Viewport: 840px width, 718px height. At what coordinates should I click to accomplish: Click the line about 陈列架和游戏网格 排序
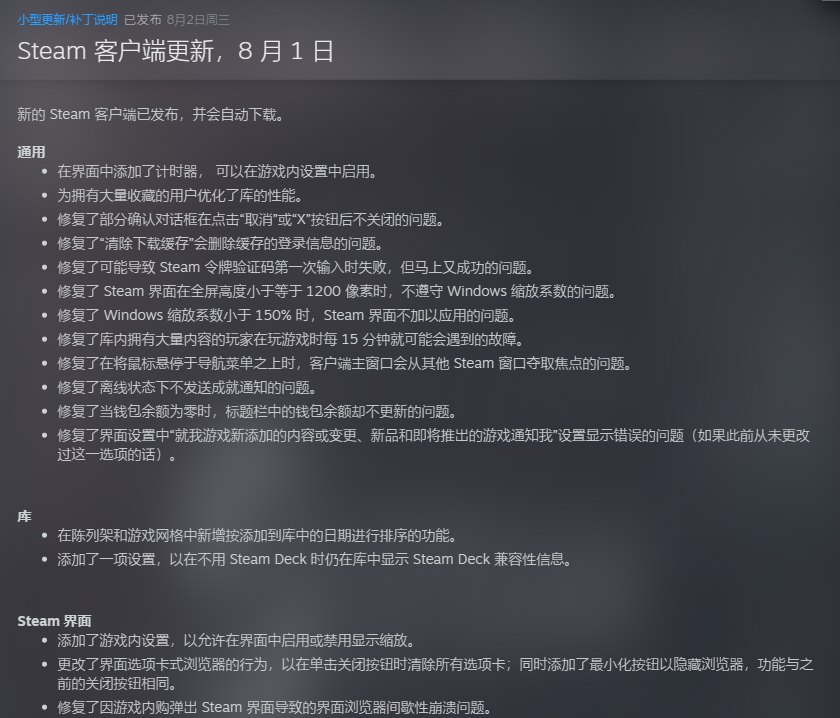tap(257, 535)
